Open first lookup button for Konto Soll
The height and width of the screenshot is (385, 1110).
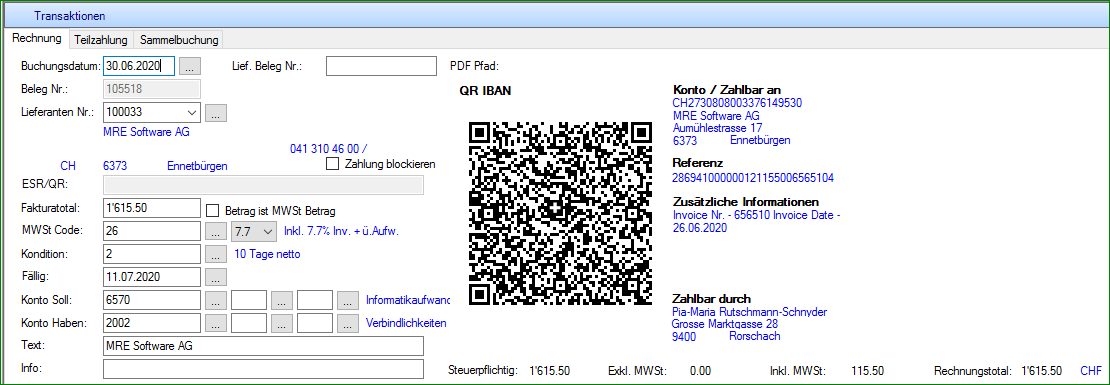pos(217,301)
